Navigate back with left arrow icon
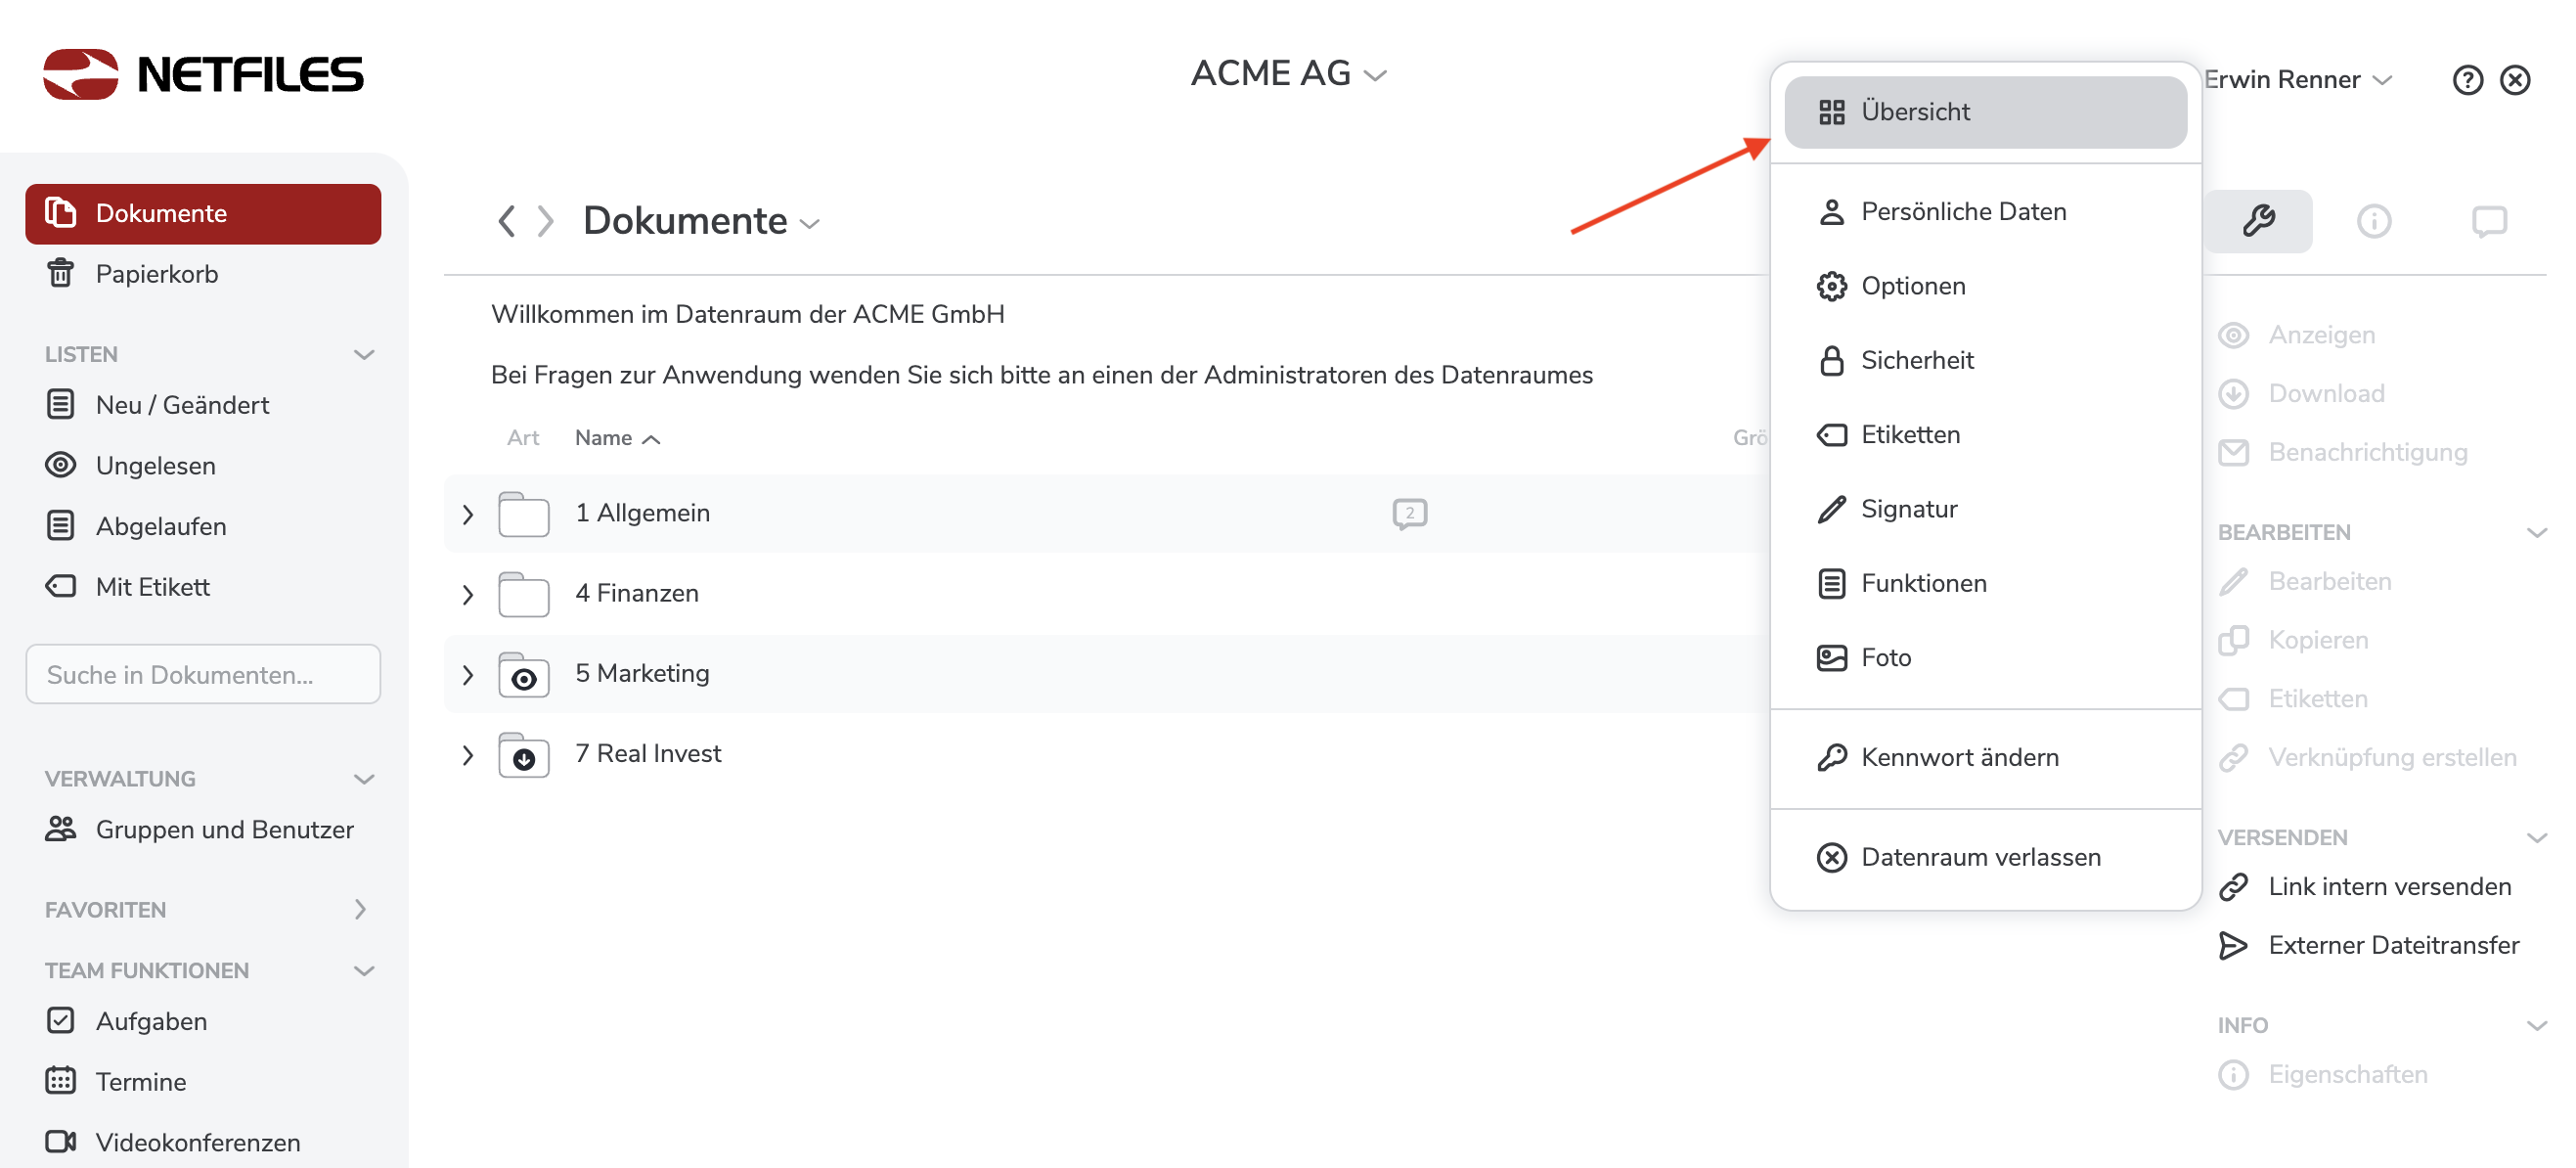 507,221
